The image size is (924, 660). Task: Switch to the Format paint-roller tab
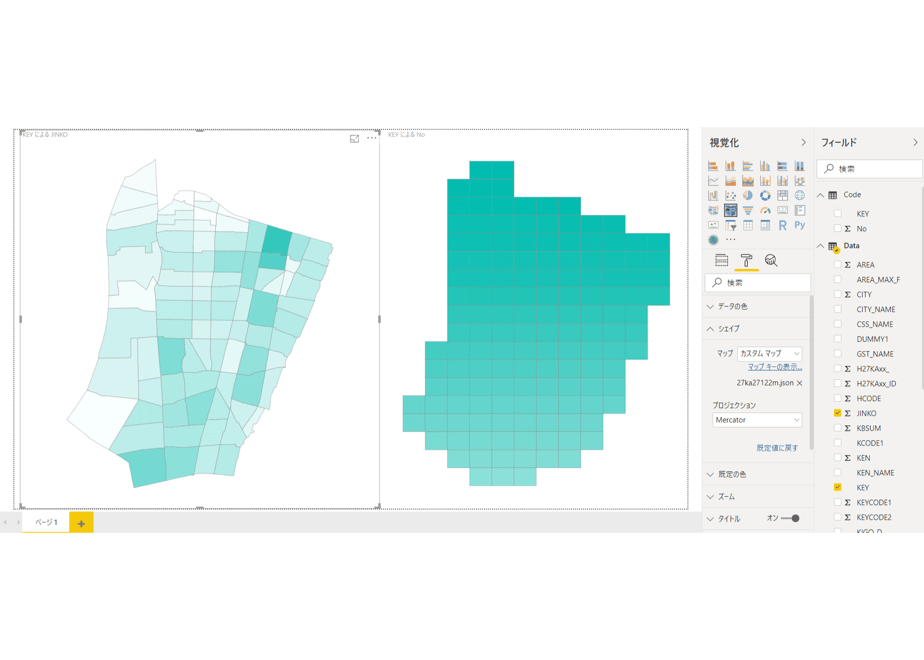[x=747, y=260]
